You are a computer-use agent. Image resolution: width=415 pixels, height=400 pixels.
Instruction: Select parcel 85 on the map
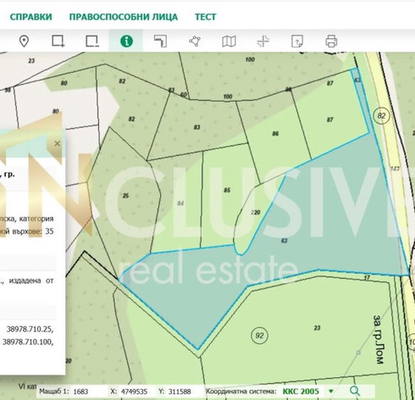[x=227, y=190]
